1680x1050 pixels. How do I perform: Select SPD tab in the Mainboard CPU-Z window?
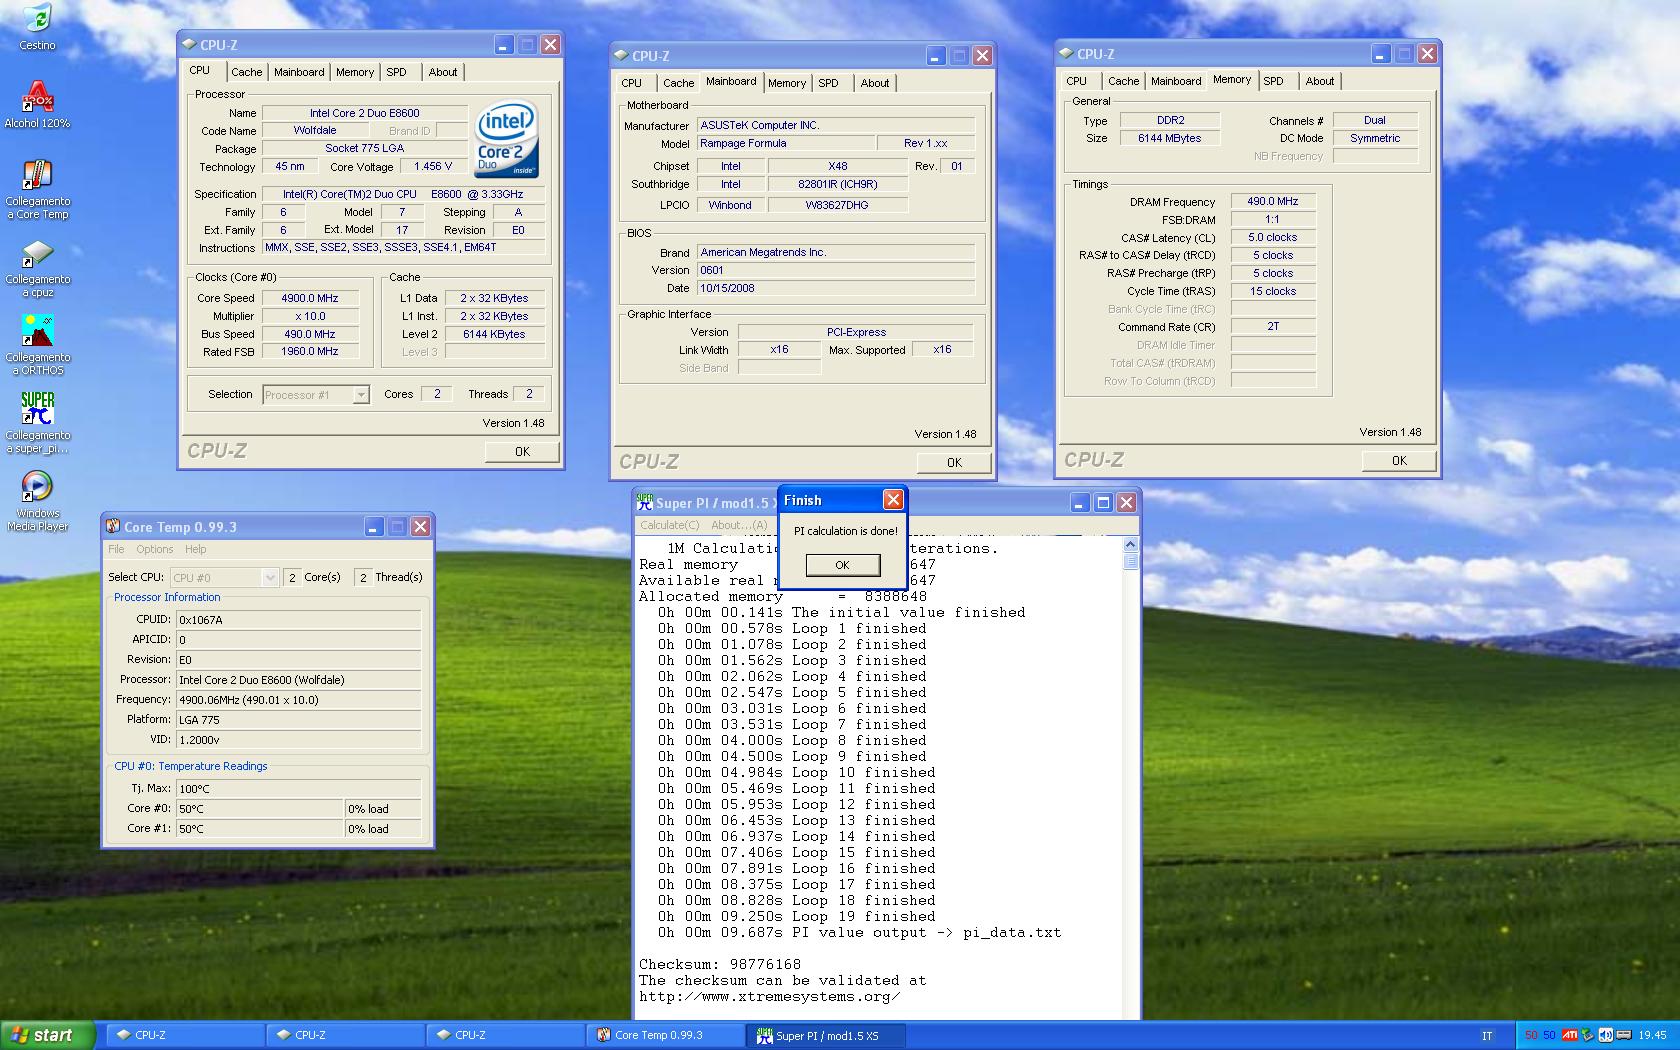829,83
